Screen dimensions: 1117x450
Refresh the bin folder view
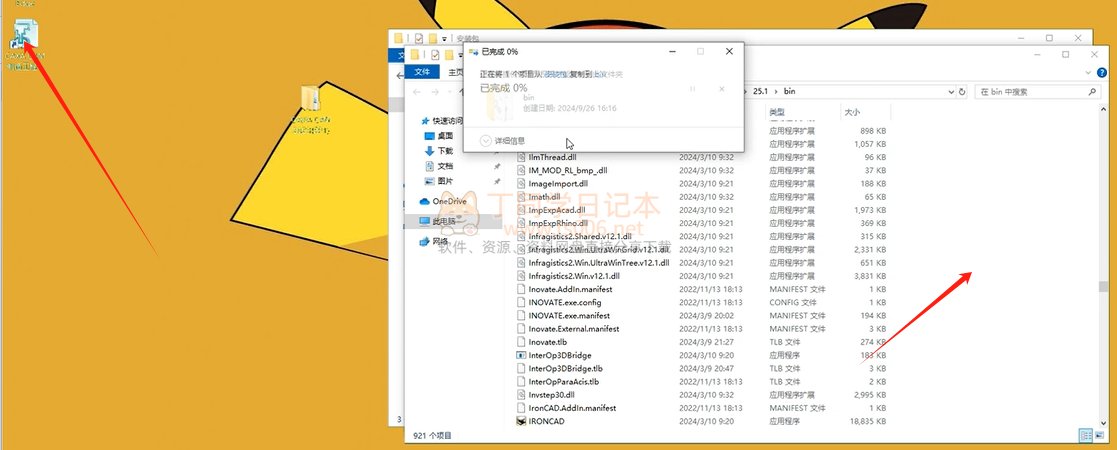(962, 92)
